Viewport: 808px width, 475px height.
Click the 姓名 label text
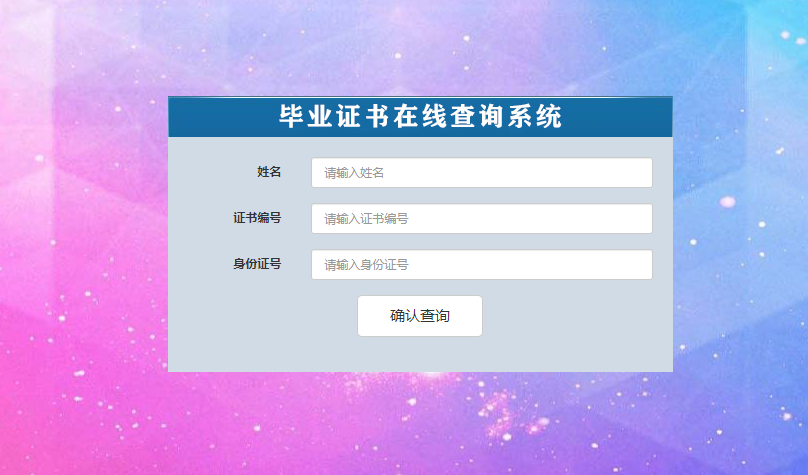tap(269, 172)
